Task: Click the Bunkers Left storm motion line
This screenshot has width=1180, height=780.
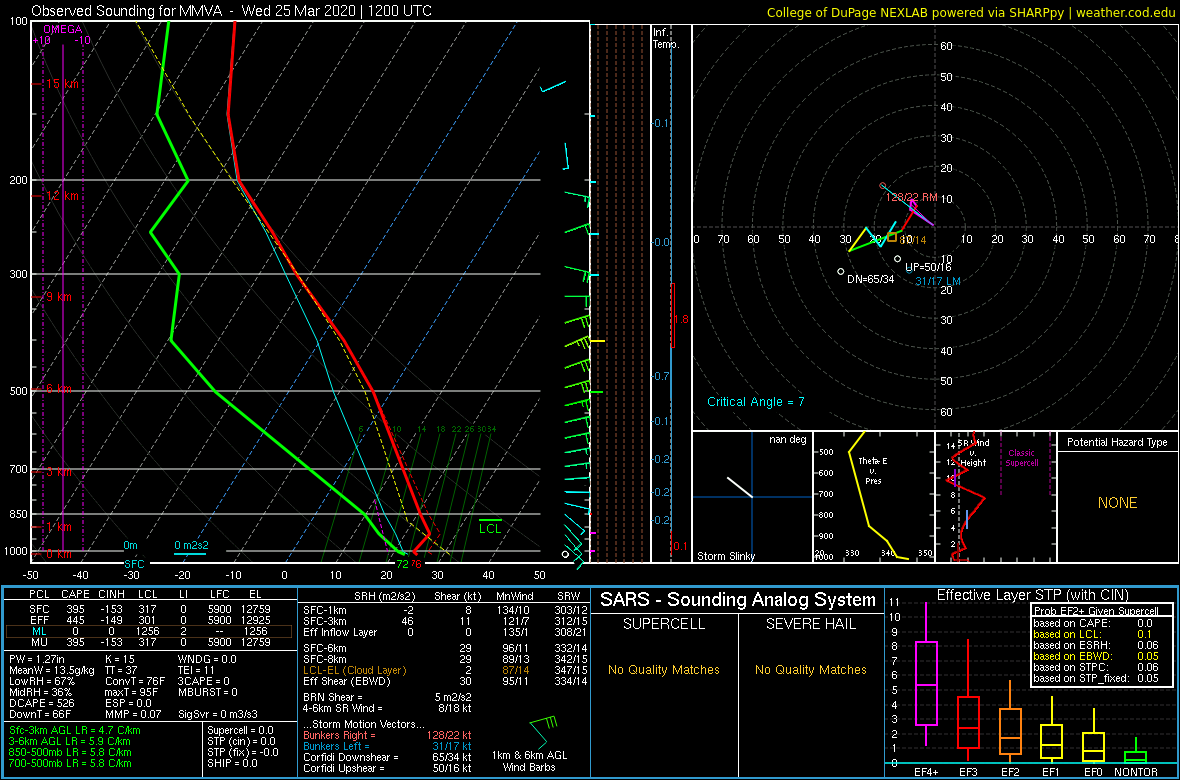Action: (387, 746)
